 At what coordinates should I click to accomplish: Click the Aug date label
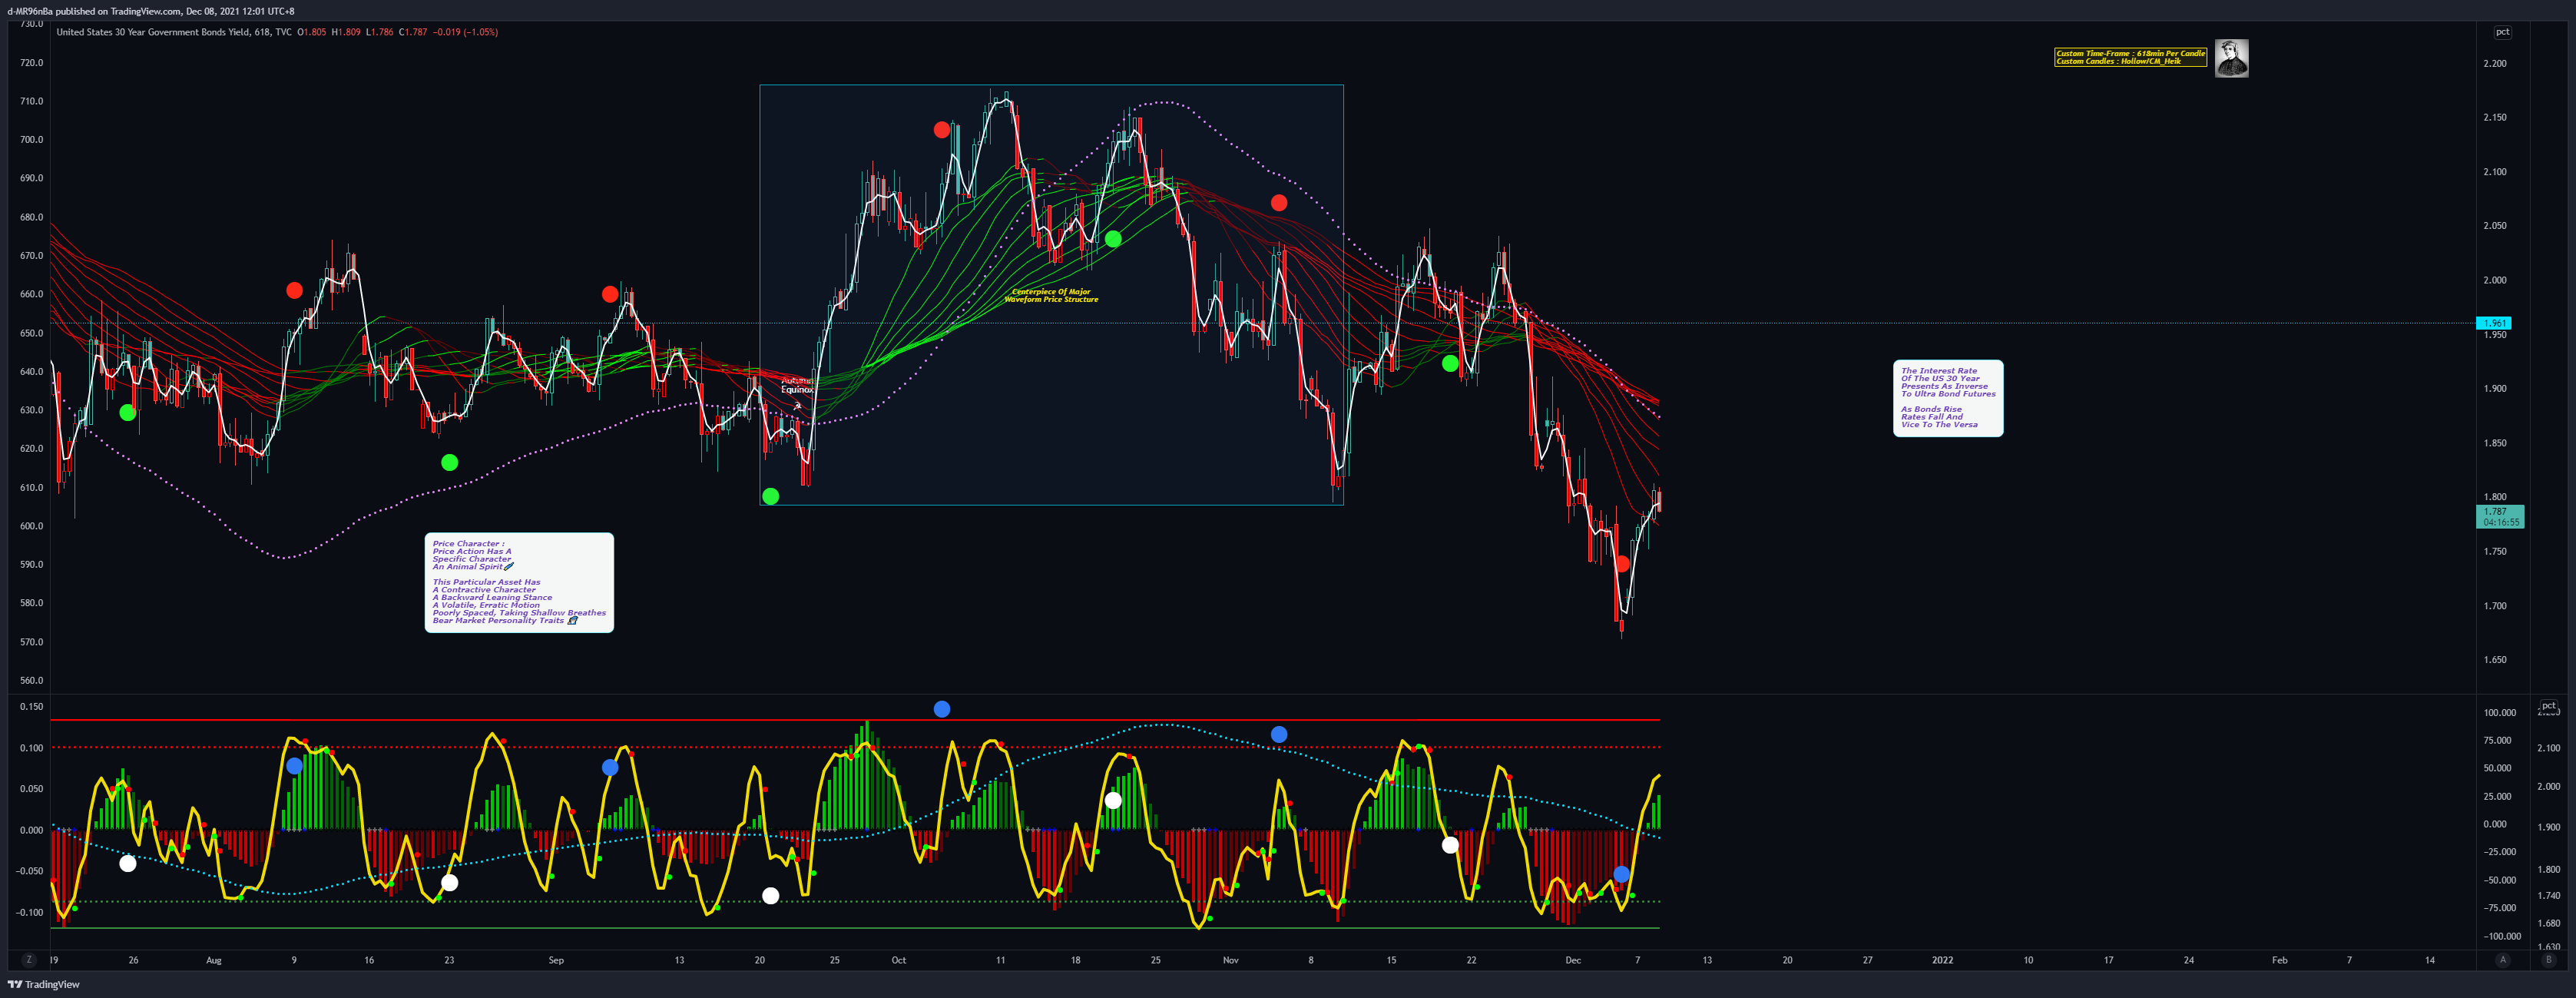point(214,960)
